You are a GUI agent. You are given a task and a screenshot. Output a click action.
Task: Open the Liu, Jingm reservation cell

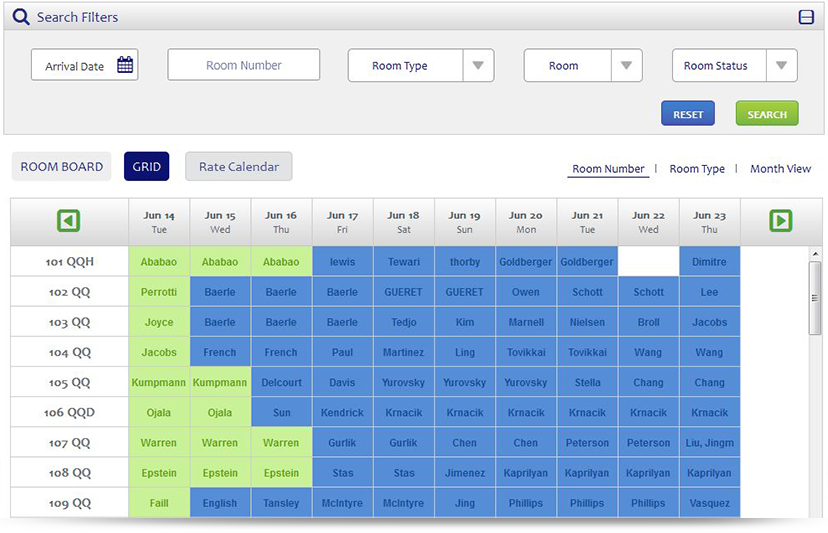[709, 443]
